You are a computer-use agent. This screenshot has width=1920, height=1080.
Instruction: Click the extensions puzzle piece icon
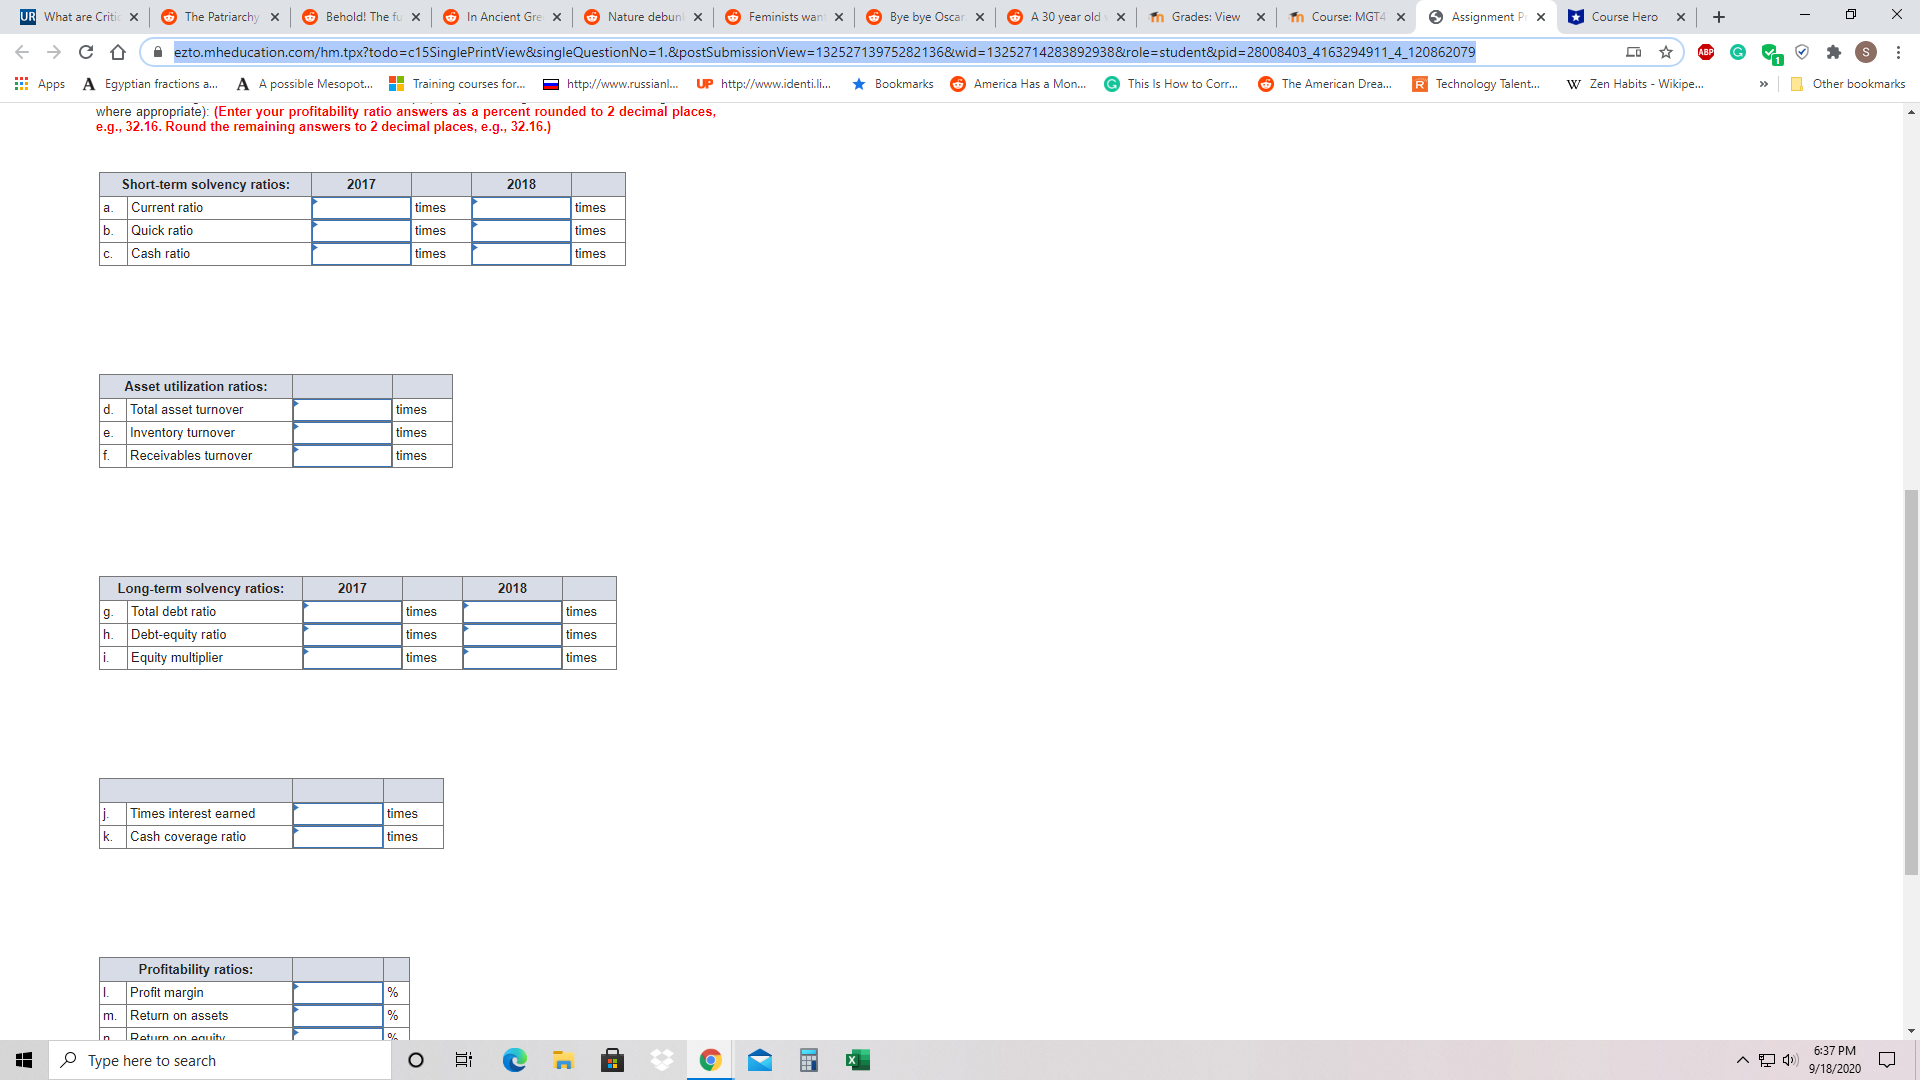tap(1835, 52)
